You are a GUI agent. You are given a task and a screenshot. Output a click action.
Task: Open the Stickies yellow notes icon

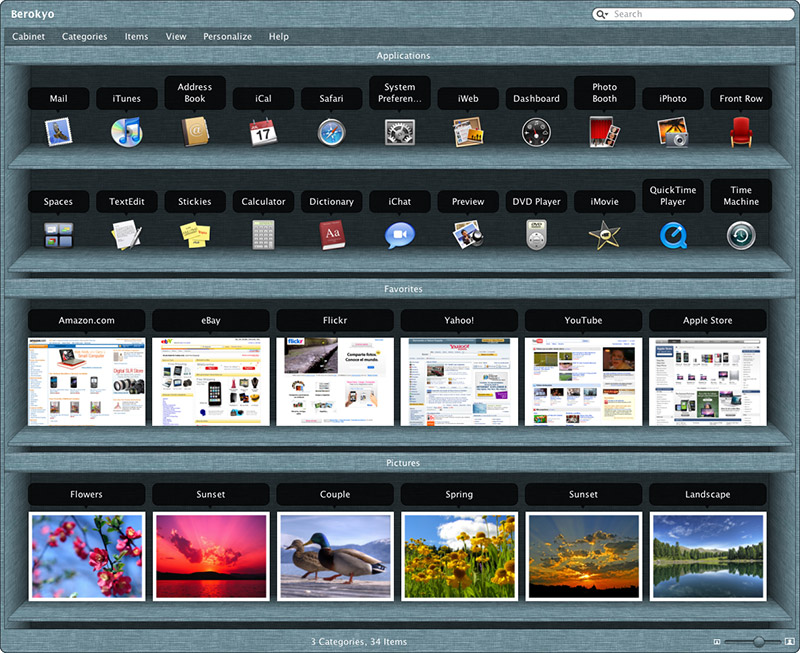[195, 235]
